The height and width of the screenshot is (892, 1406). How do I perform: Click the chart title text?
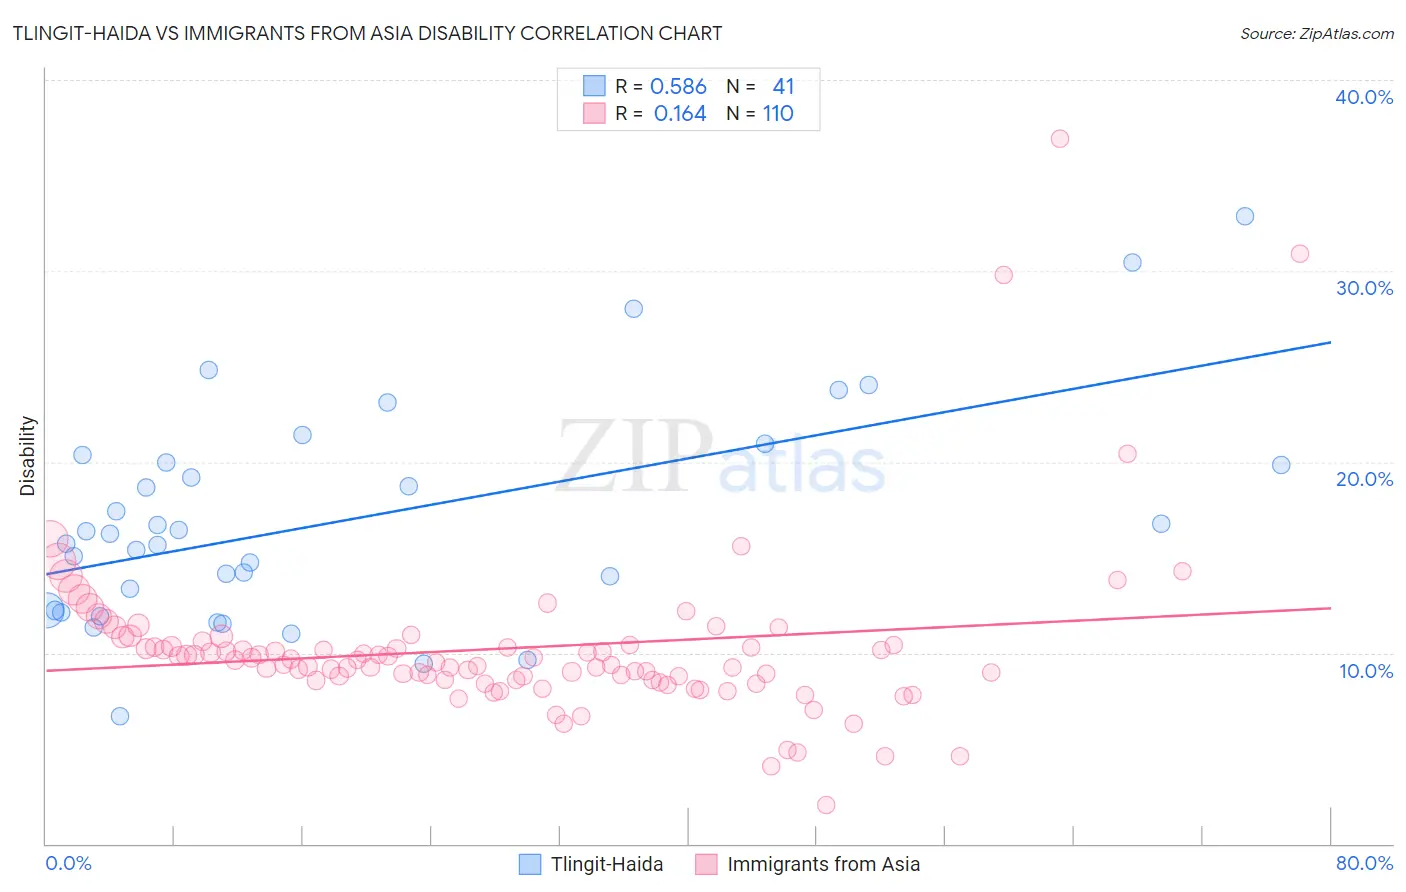(367, 33)
